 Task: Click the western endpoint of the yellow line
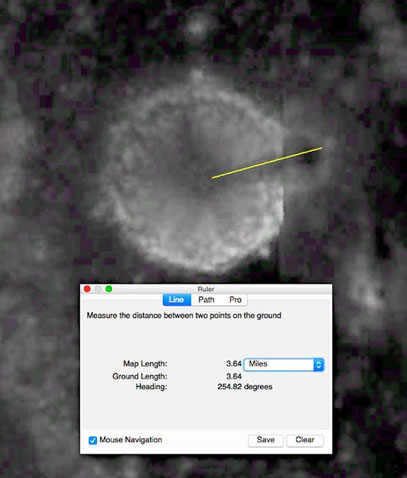pos(212,178)
